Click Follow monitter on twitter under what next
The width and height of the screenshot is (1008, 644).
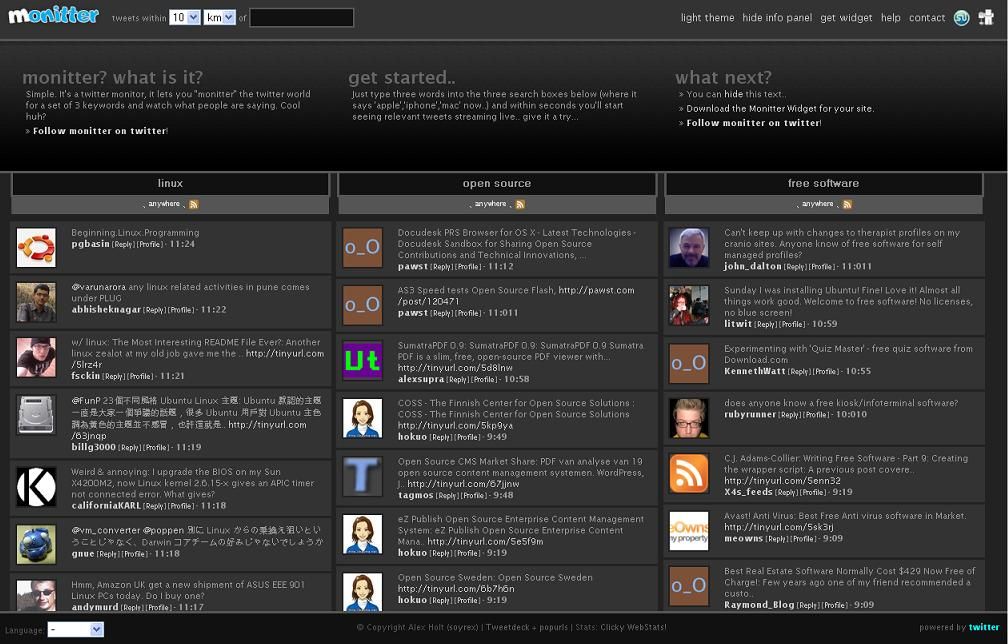[753, 123]
